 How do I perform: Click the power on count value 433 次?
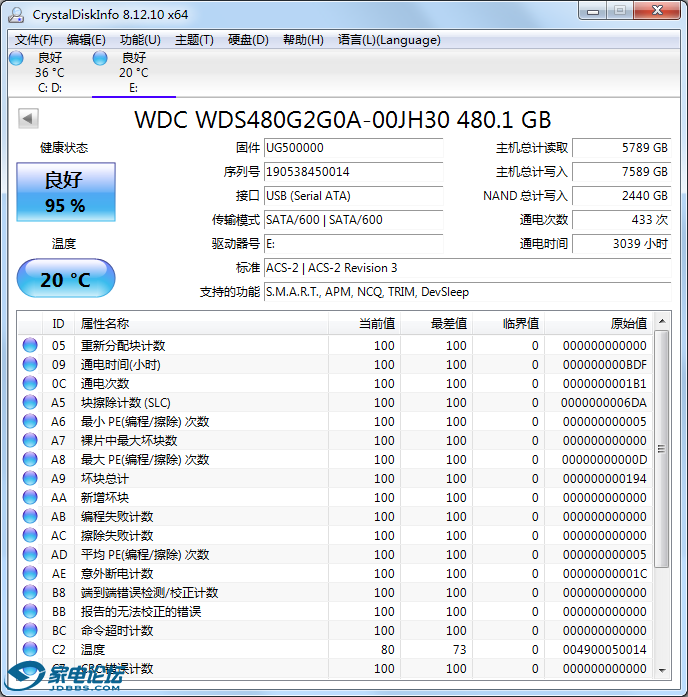[x=621, y=220]
